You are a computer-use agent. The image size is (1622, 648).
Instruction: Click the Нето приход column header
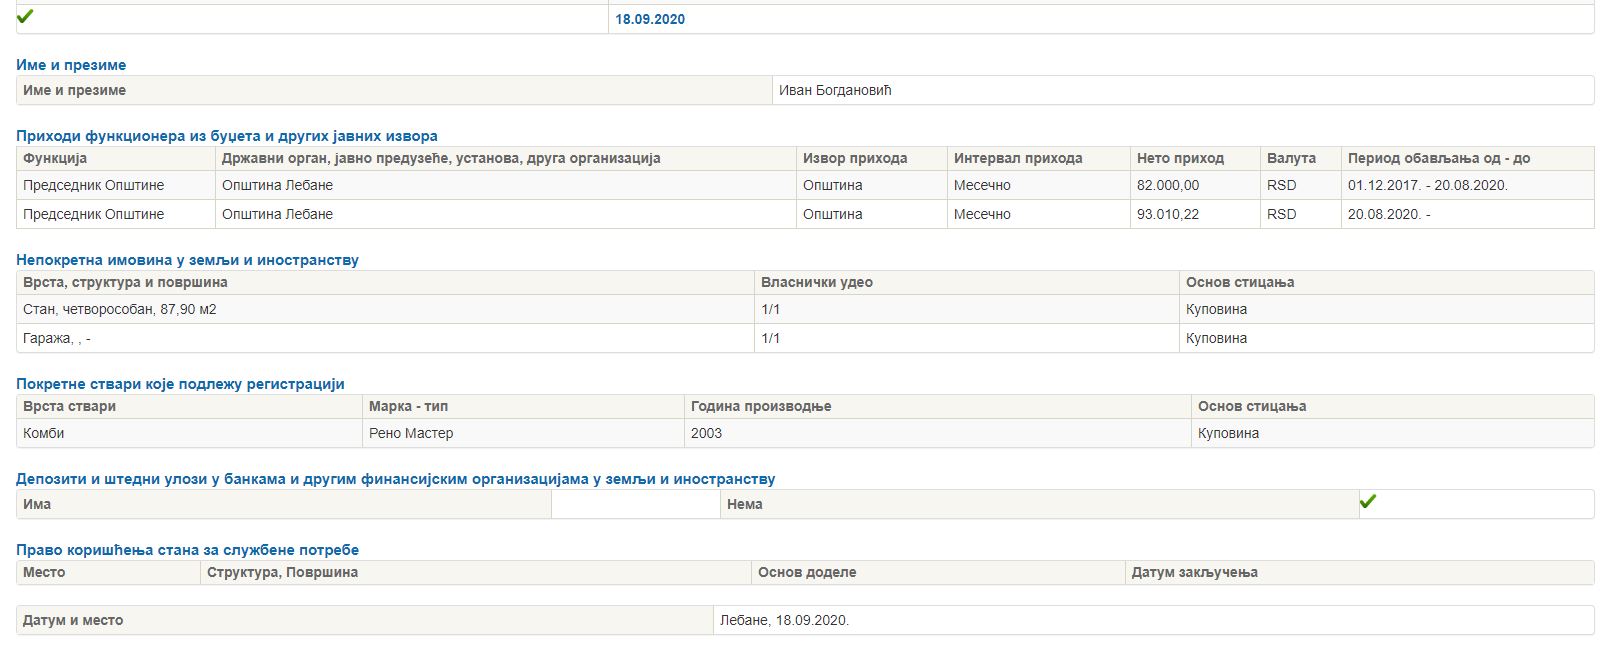click(1180, 158)
